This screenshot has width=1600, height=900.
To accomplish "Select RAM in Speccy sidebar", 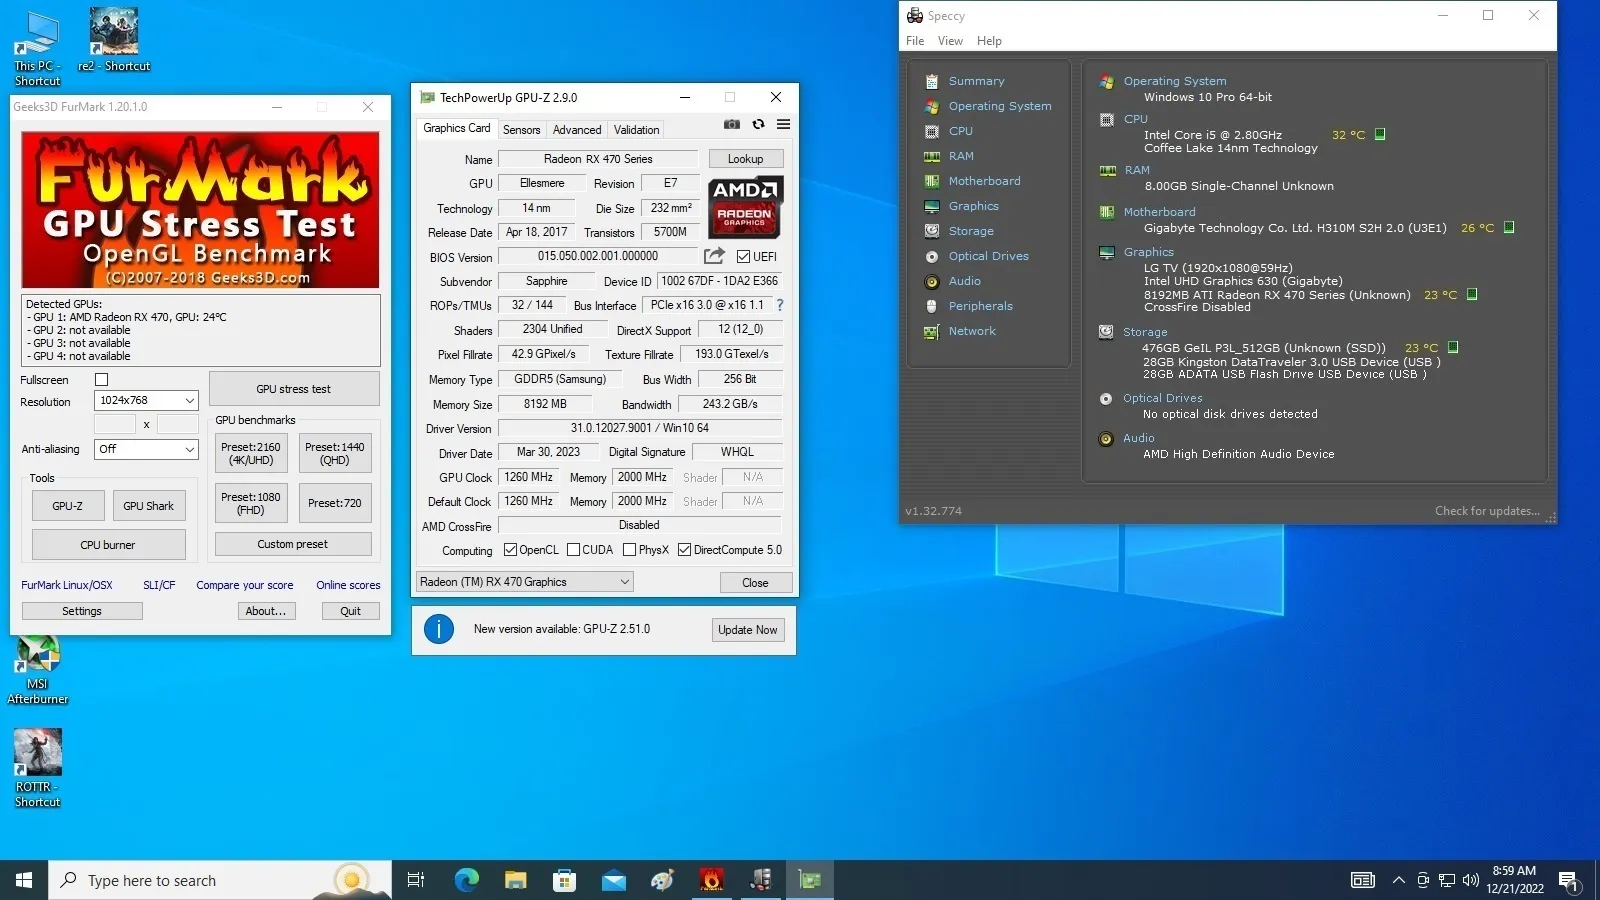I will [961, 156].
